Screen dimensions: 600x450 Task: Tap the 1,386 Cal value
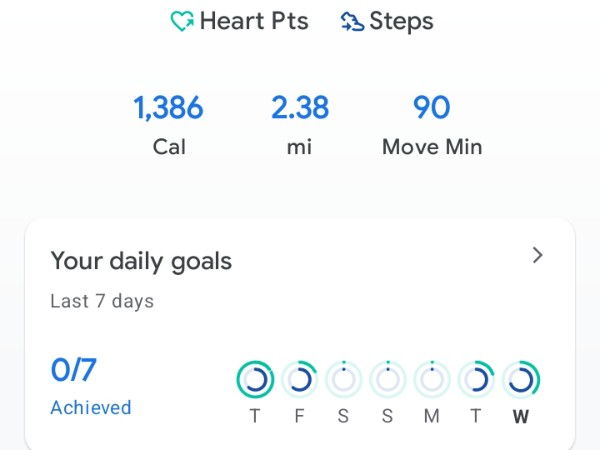pyautogui.click(x=168, y=108)
